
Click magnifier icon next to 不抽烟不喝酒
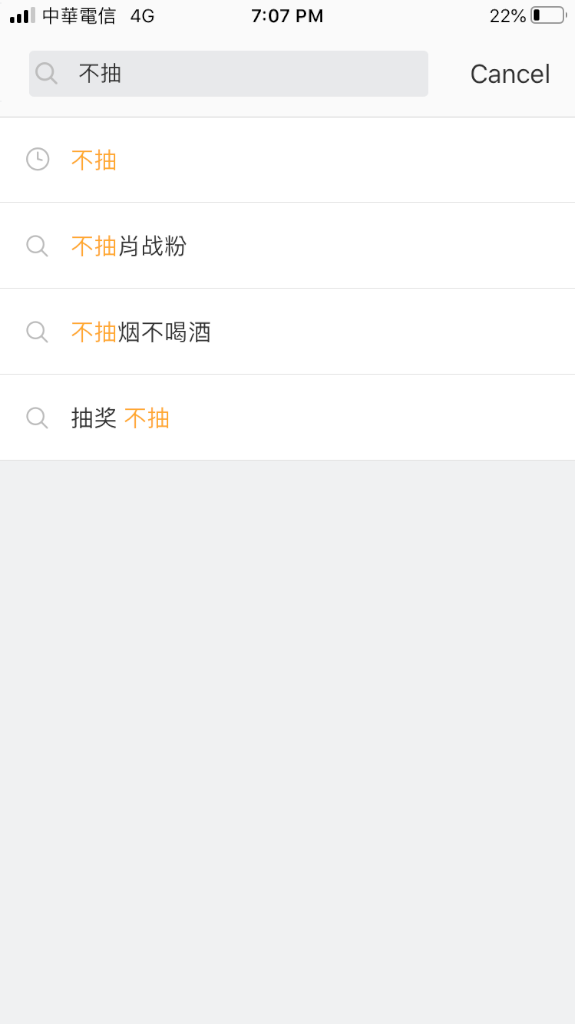click(37, 332)
